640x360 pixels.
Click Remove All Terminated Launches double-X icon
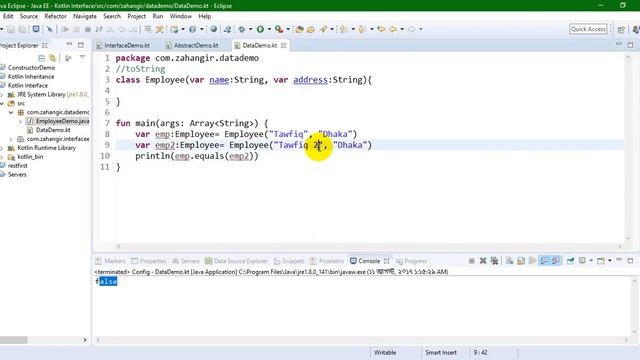coord(494,260)
